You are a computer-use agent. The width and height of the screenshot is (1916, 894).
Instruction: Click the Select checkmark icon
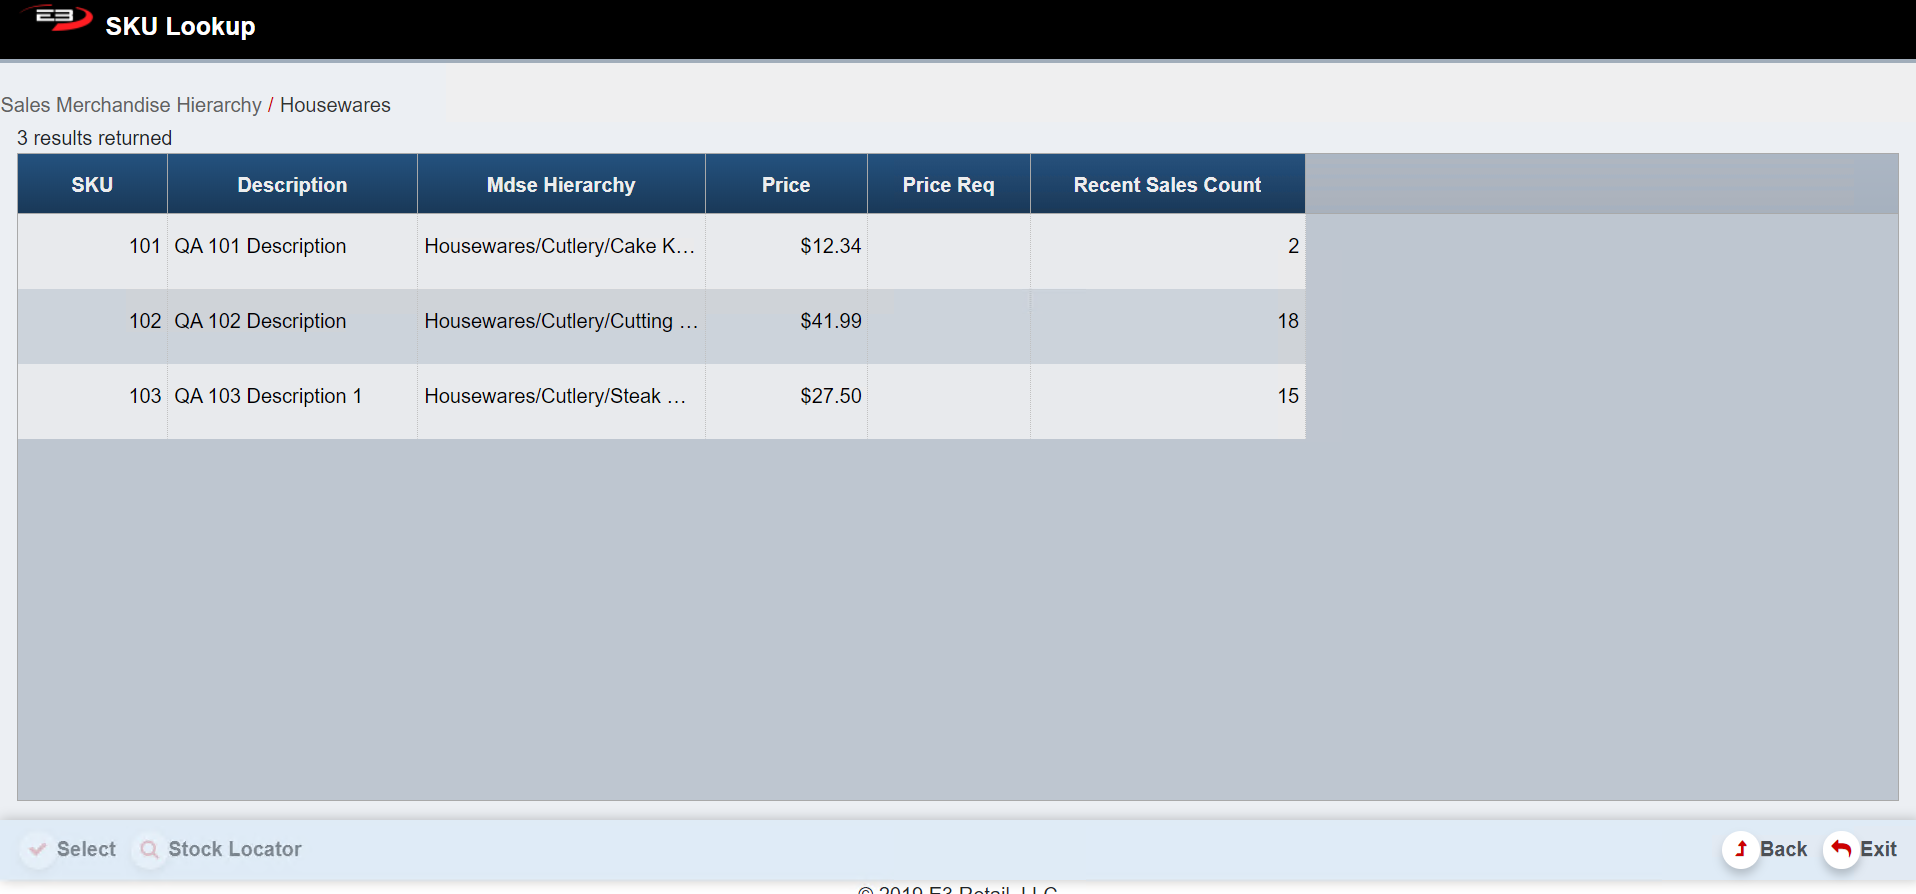click(x=38, y=849)
